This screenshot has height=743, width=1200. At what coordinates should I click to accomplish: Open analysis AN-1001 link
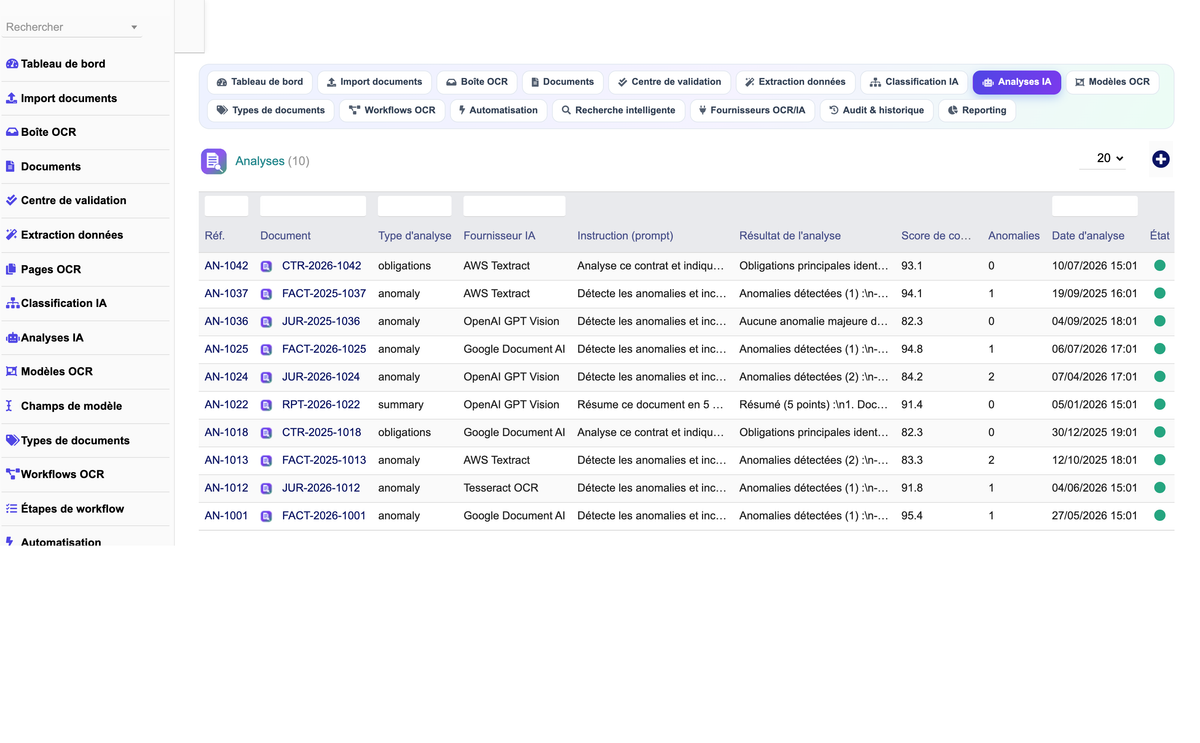tap(226, 516)
